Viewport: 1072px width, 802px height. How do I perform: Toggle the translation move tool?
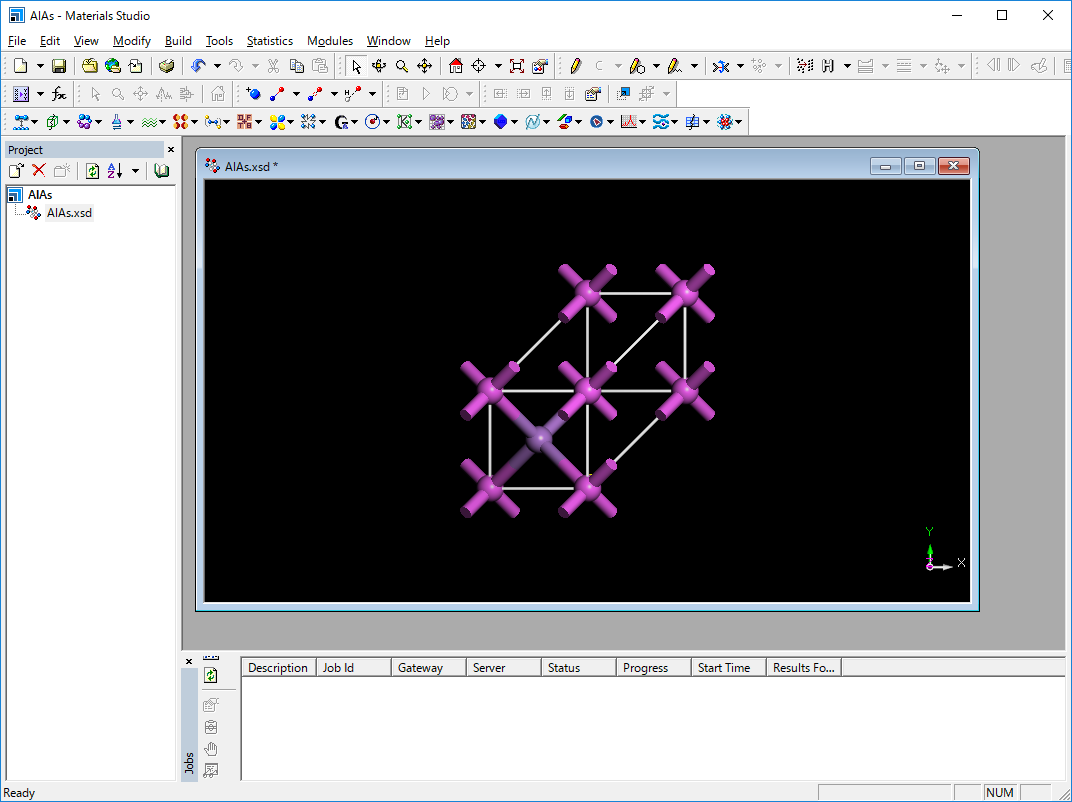(x=424, y=66)
